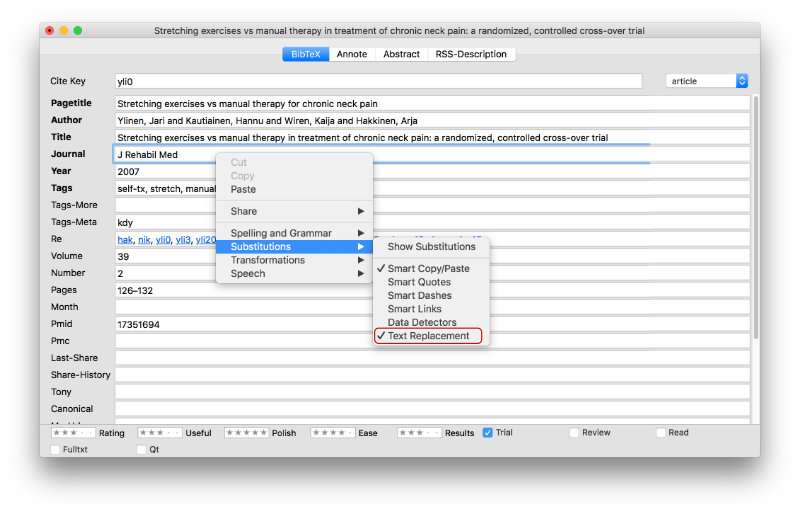Select the RSS-Description tab

coord(471,54)
